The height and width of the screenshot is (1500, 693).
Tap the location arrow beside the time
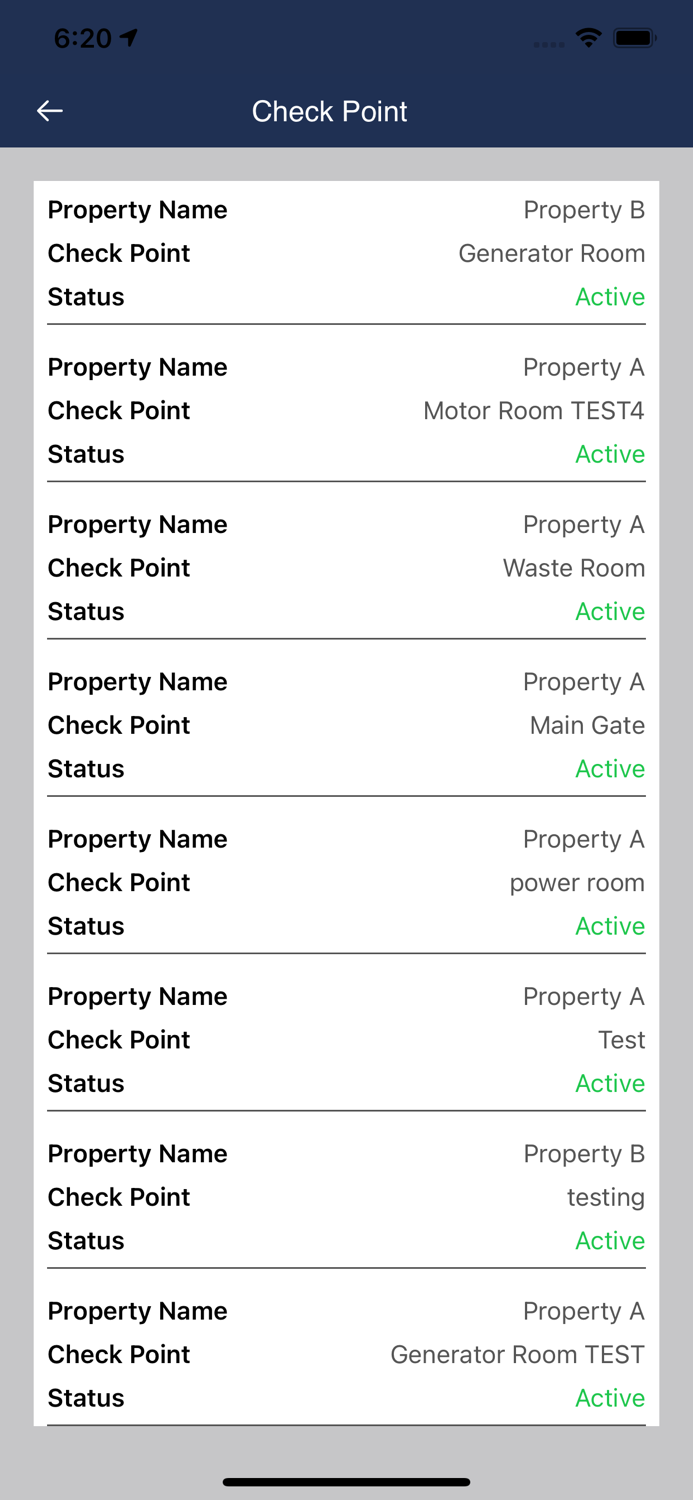point(128,38)
